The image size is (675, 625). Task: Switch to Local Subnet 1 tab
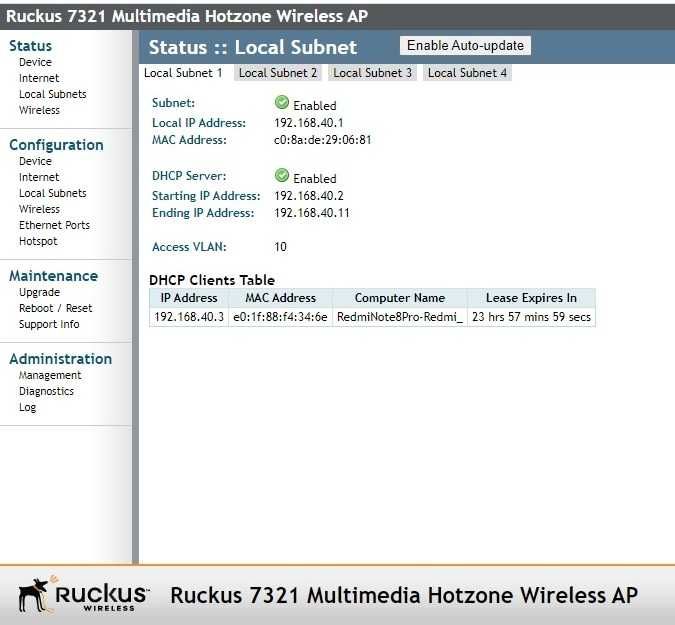point(183,73)
